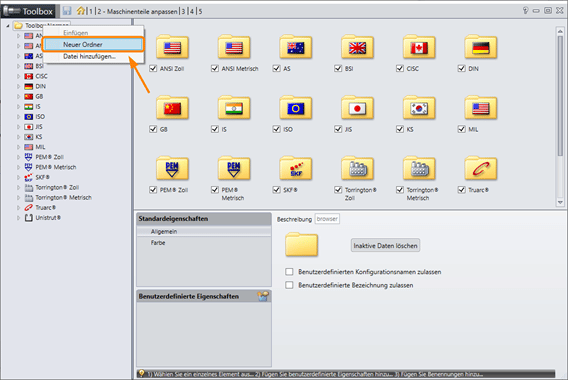The image size is (568, 380).
Task: Open the CISC Canadian standard folder
Action: [x=419, y=47]
